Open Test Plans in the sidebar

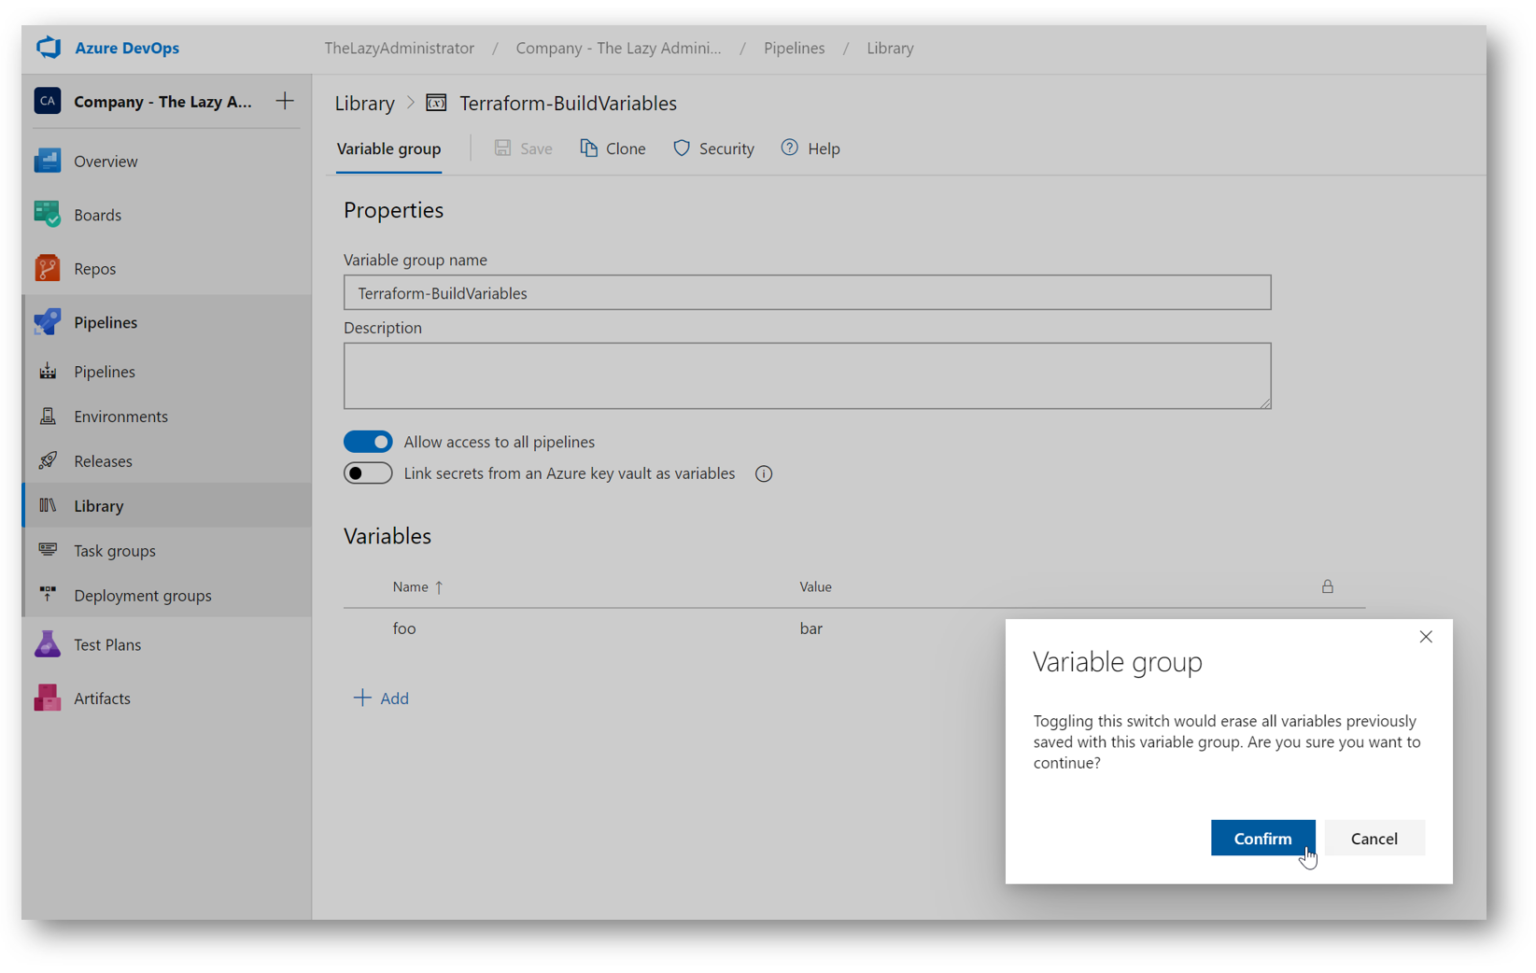tap(108, 645)
